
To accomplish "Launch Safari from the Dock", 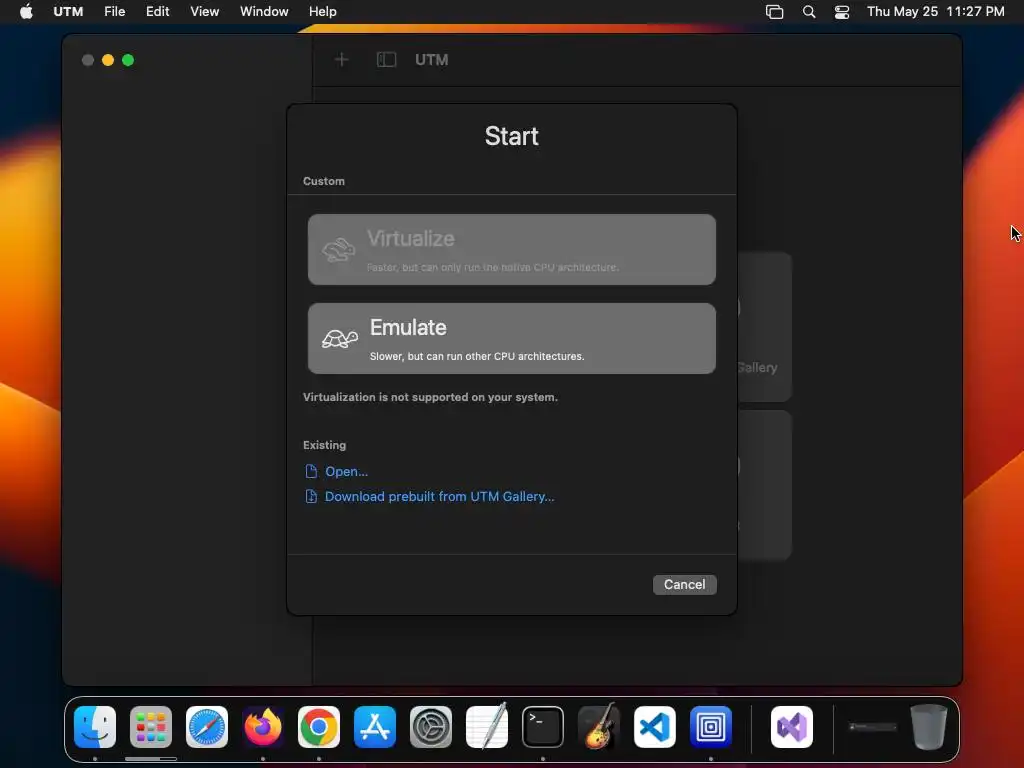I will 207,727.
